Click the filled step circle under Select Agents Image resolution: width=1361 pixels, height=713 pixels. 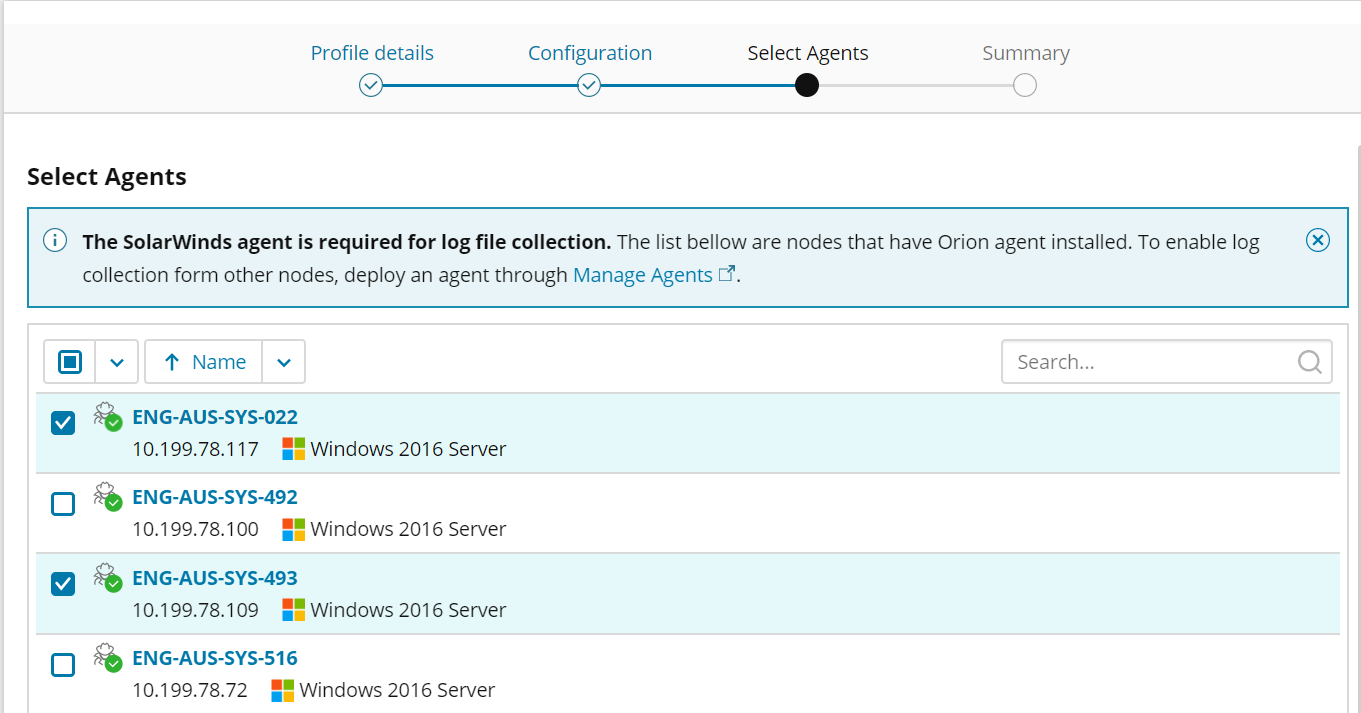tap(807, 86)
